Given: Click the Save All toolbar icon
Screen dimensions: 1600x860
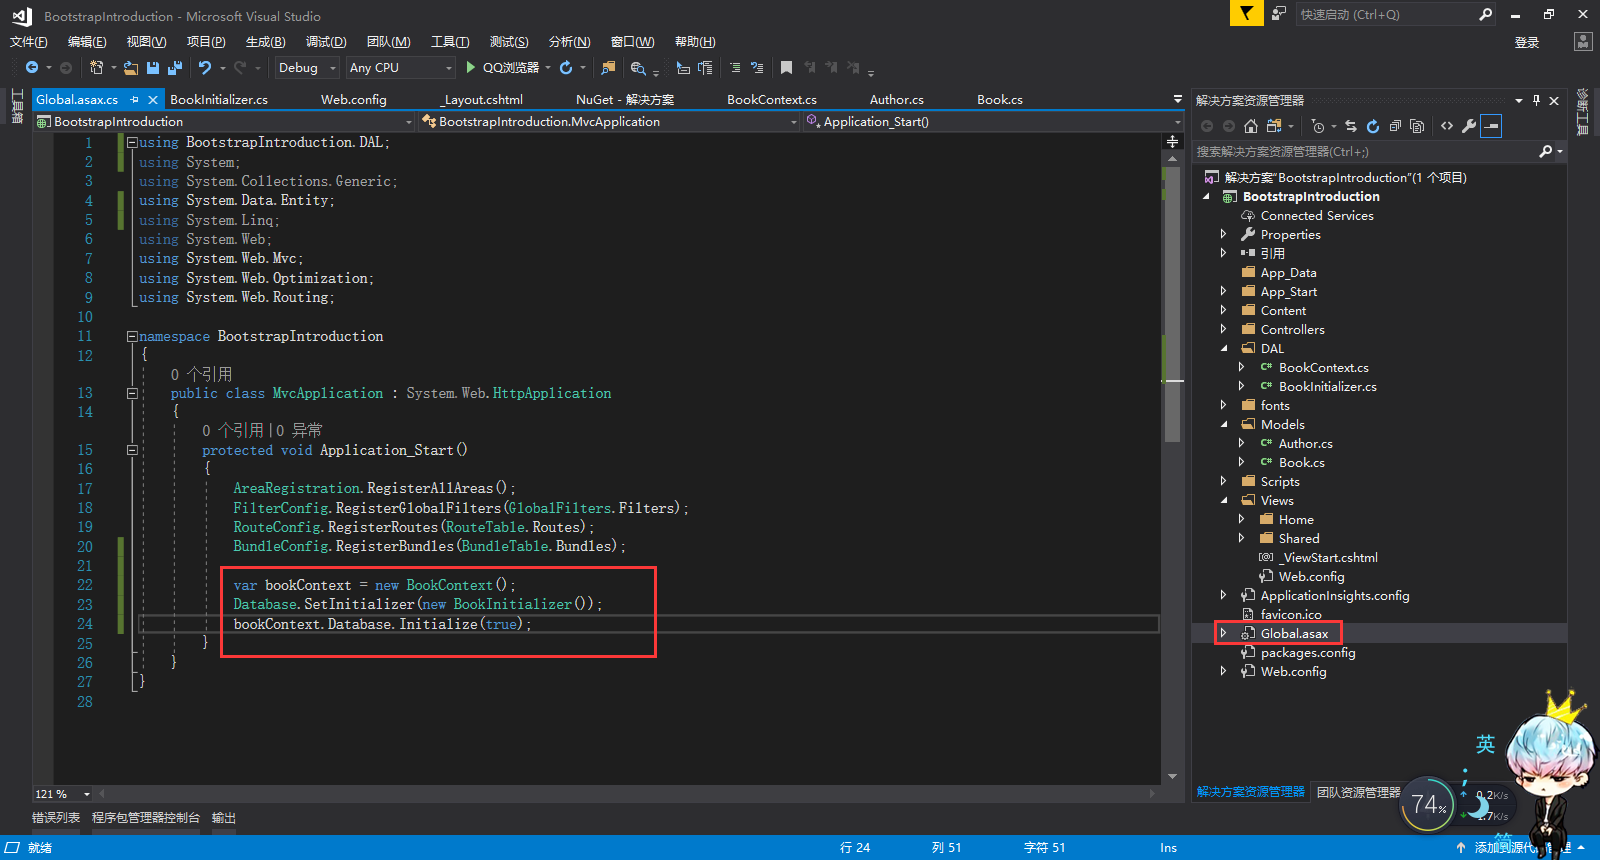Looking at the screenshot, I should click(175, 68).
